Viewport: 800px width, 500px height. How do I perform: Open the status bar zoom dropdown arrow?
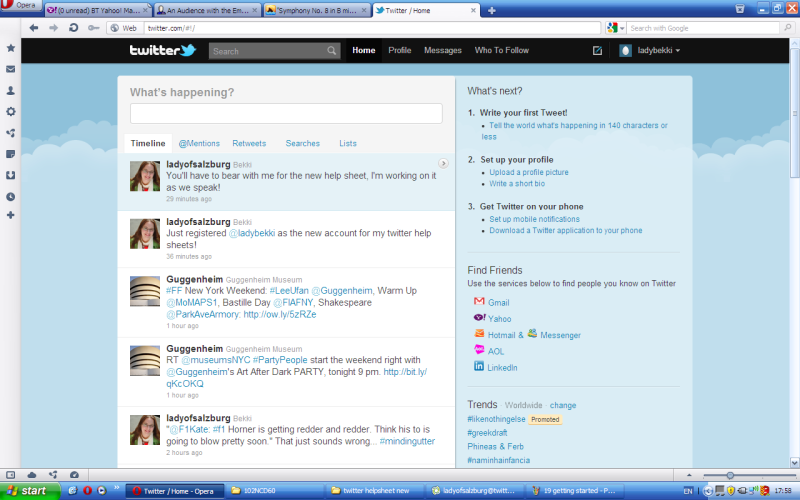(x=689, y=474)
